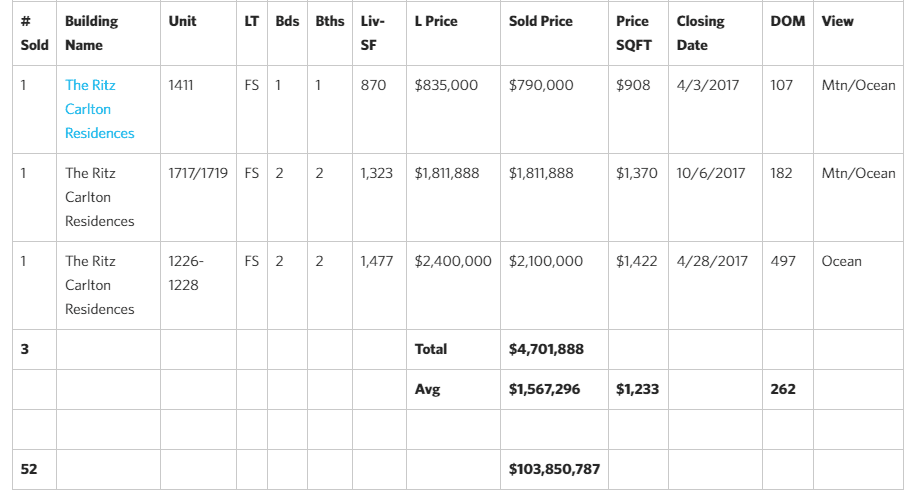Select the $2,400,000 list price cell
Screen dimensions: 920x490
coord(453,261)
